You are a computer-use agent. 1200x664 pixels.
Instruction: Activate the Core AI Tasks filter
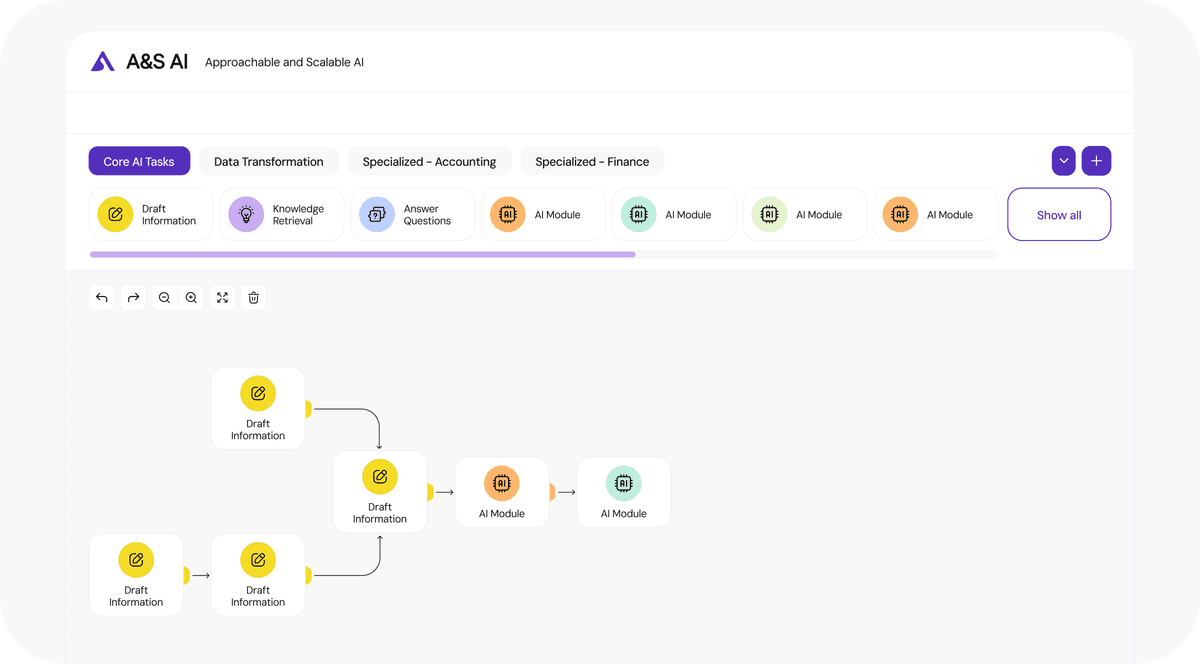[139, 161]
